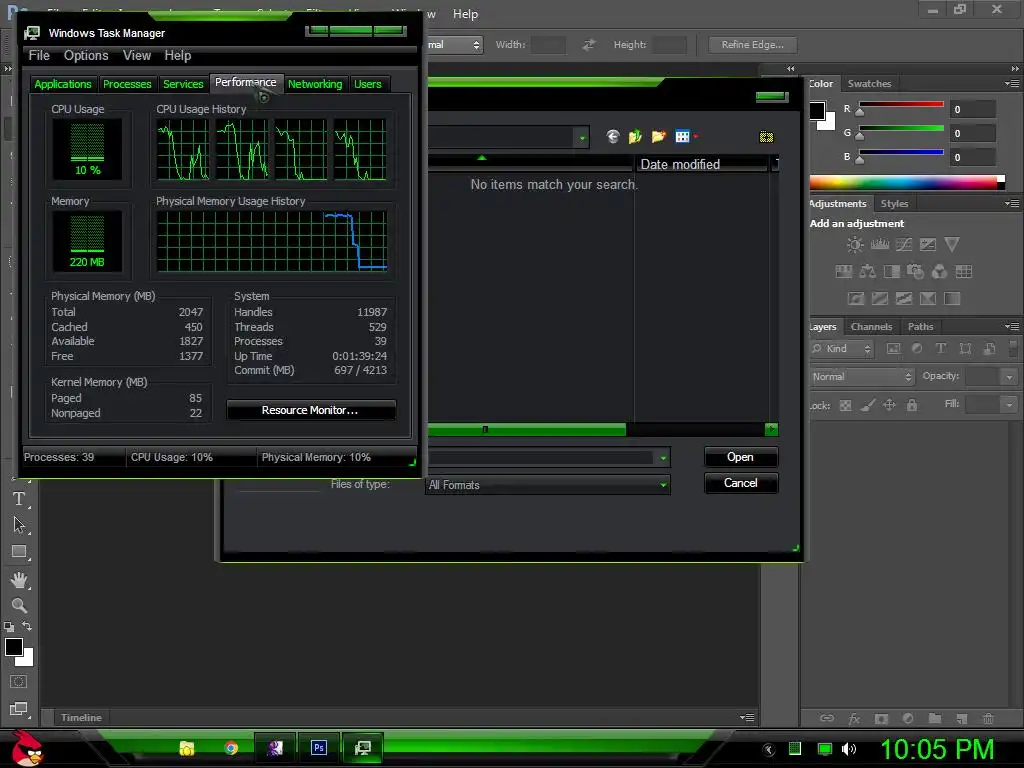Click the Resource Monitor button
Viewport: 1024px width, 768px height.
[x=311, y=410]
